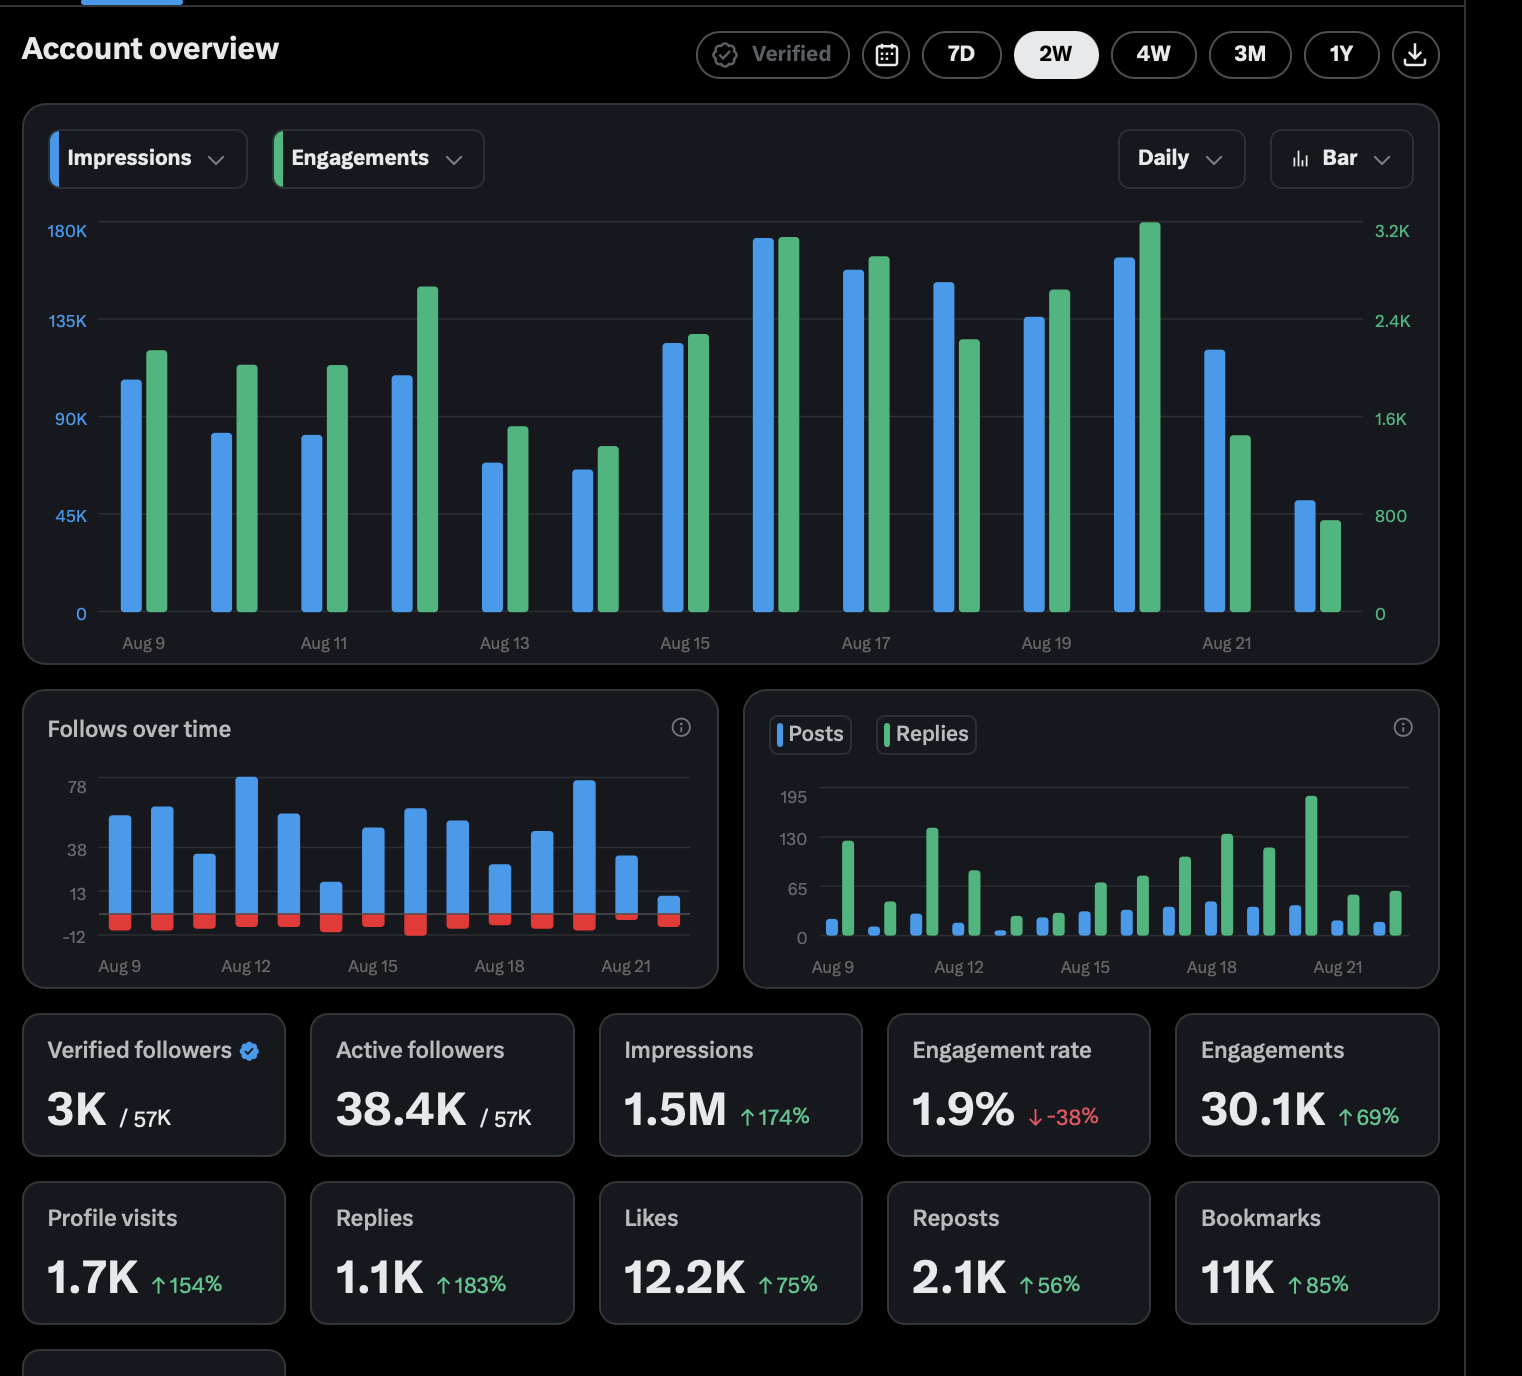The height and width of the screenshot is (1376, 1522).
Task: Click the Bar chart type icon
Action: coord(1300,159)
